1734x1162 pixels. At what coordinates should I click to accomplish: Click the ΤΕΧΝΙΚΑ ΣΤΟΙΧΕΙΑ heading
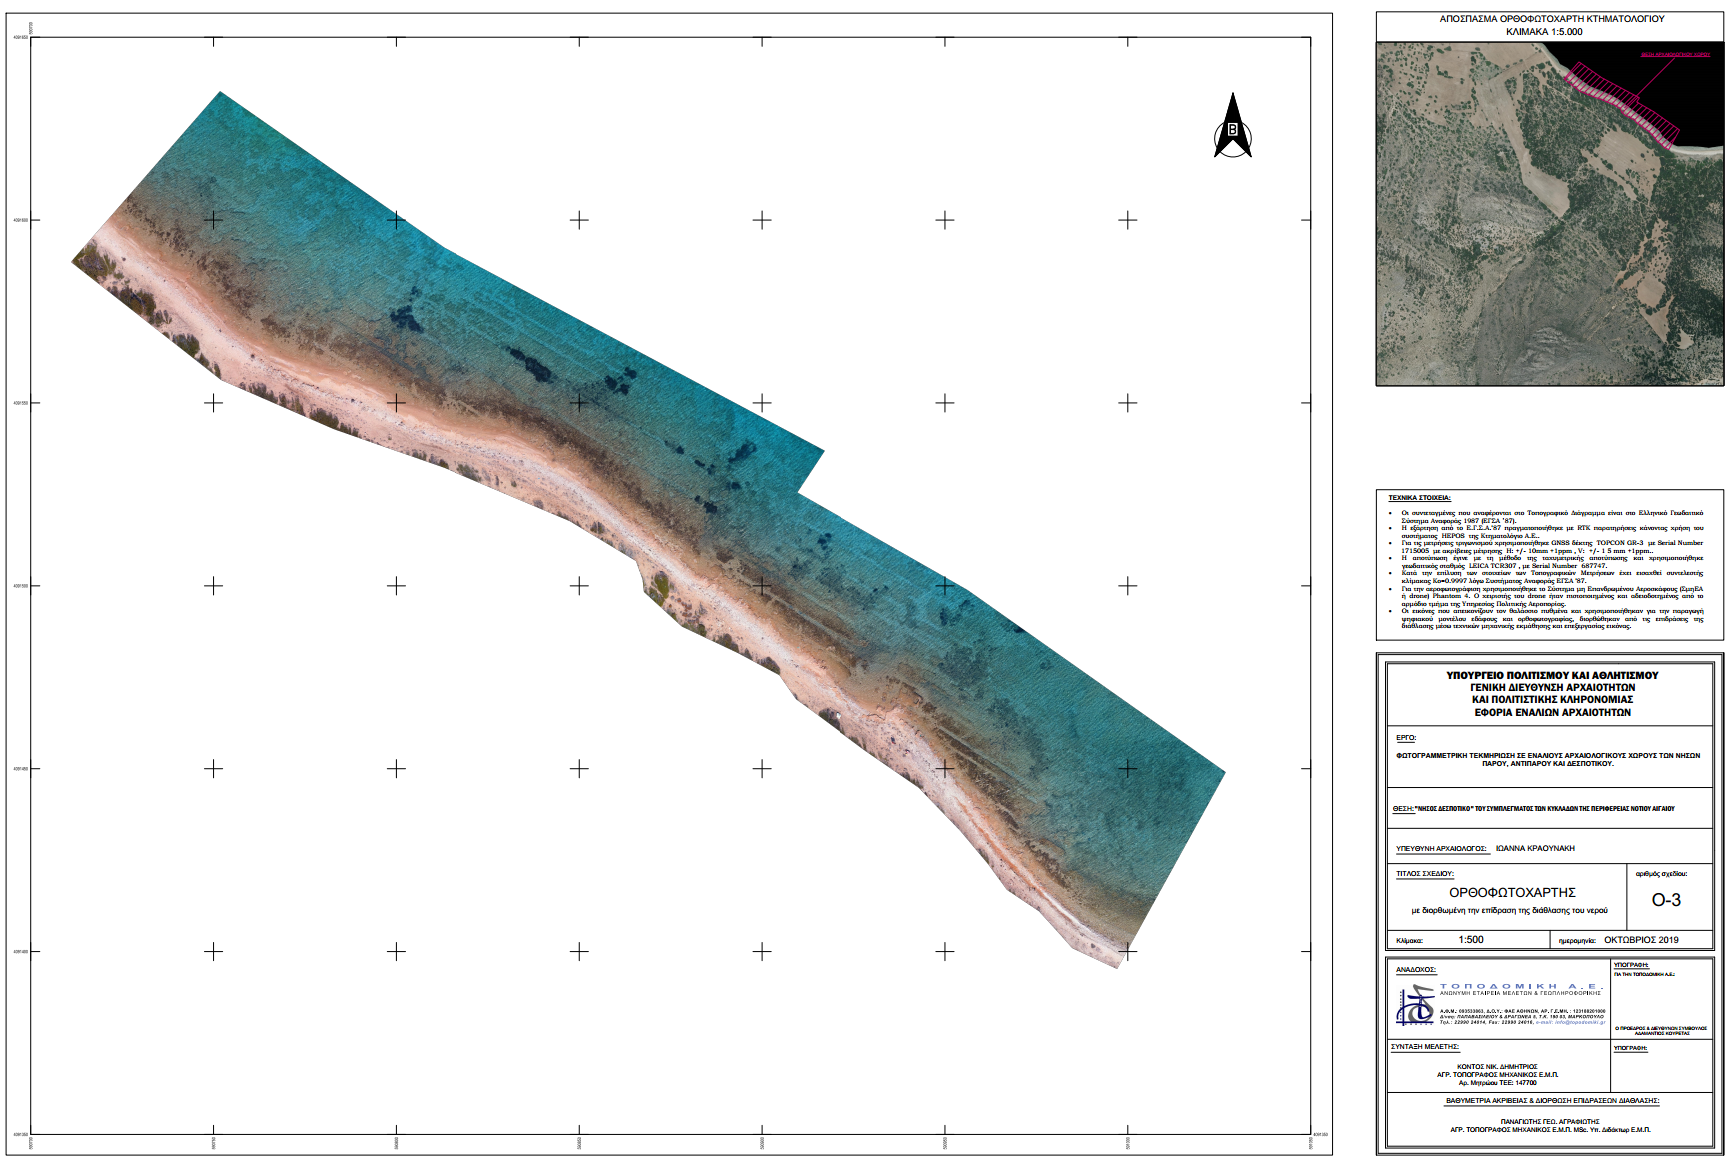[x=1418, y=498]
